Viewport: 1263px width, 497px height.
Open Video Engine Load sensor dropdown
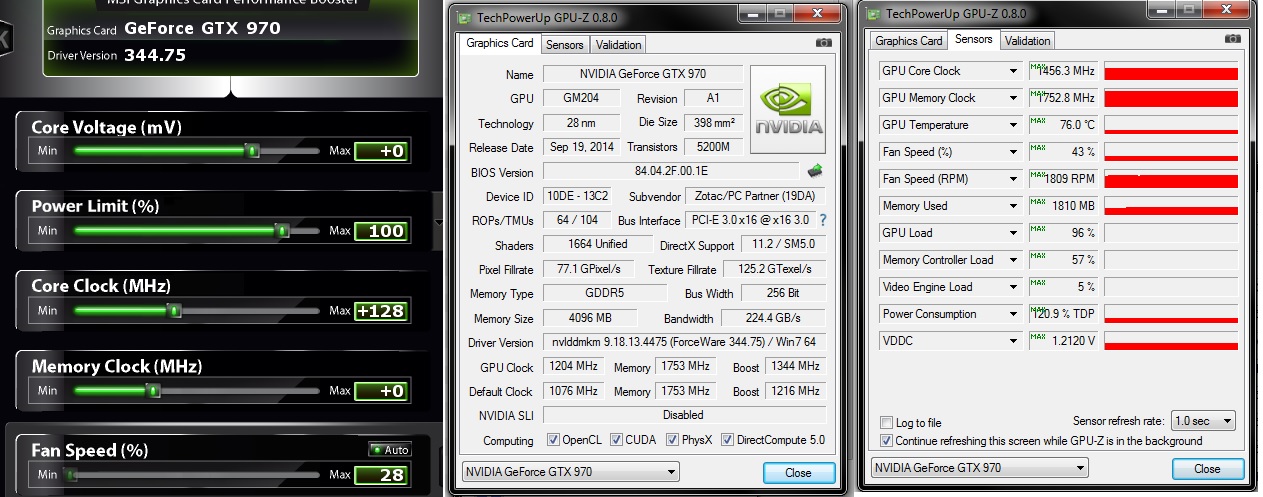[x=1013, y=287]
